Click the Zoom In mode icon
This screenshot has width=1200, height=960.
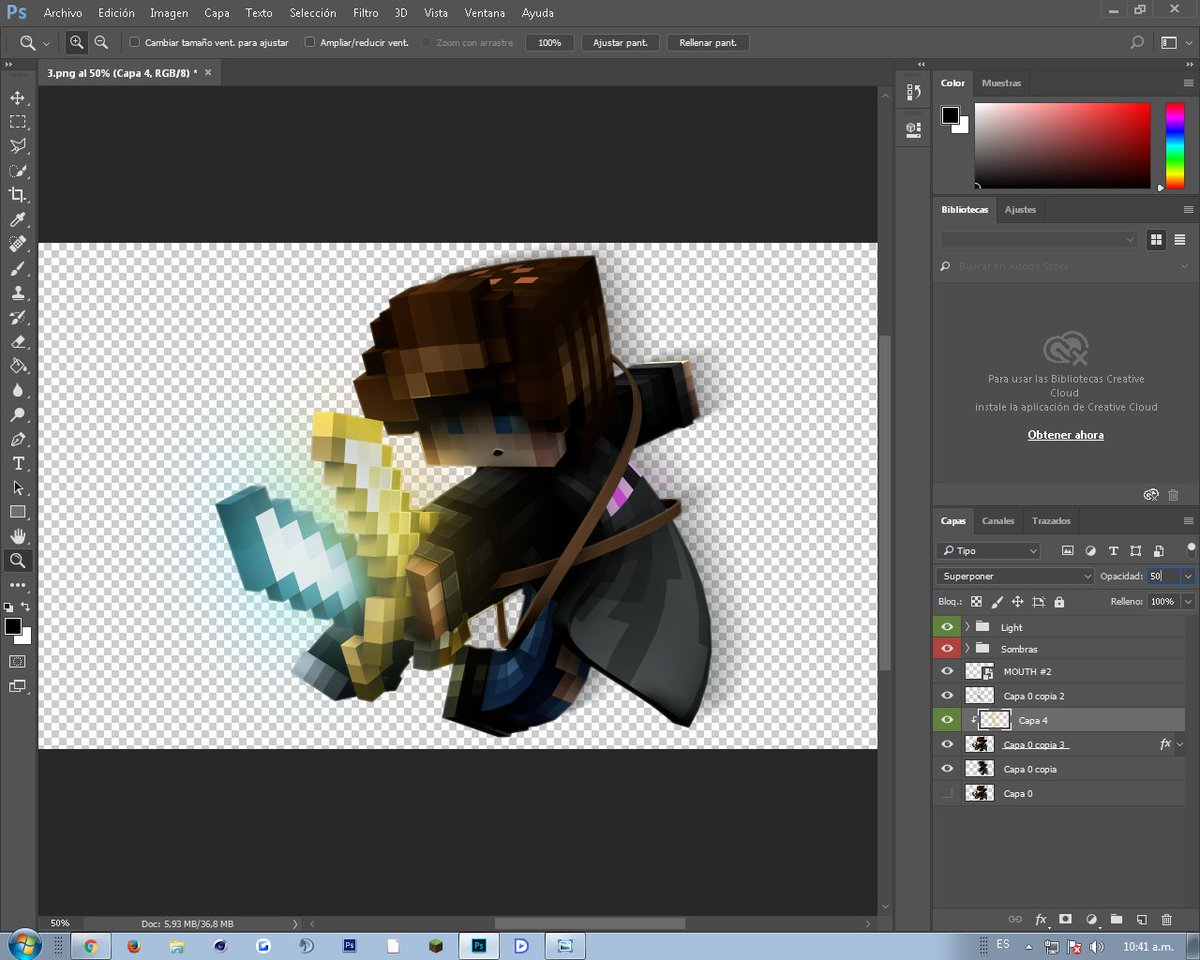click(77, 43)
